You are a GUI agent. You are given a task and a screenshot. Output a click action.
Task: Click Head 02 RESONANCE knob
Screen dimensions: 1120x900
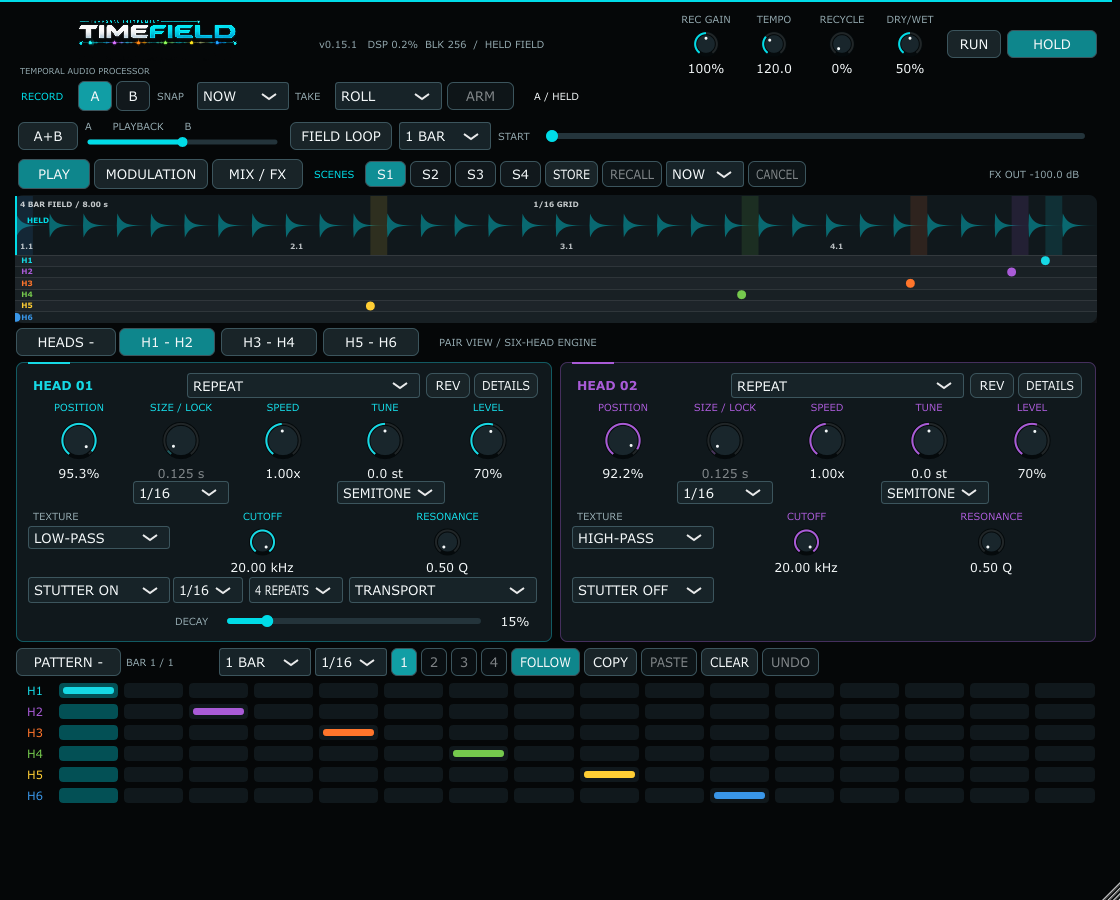pos(991,542)
